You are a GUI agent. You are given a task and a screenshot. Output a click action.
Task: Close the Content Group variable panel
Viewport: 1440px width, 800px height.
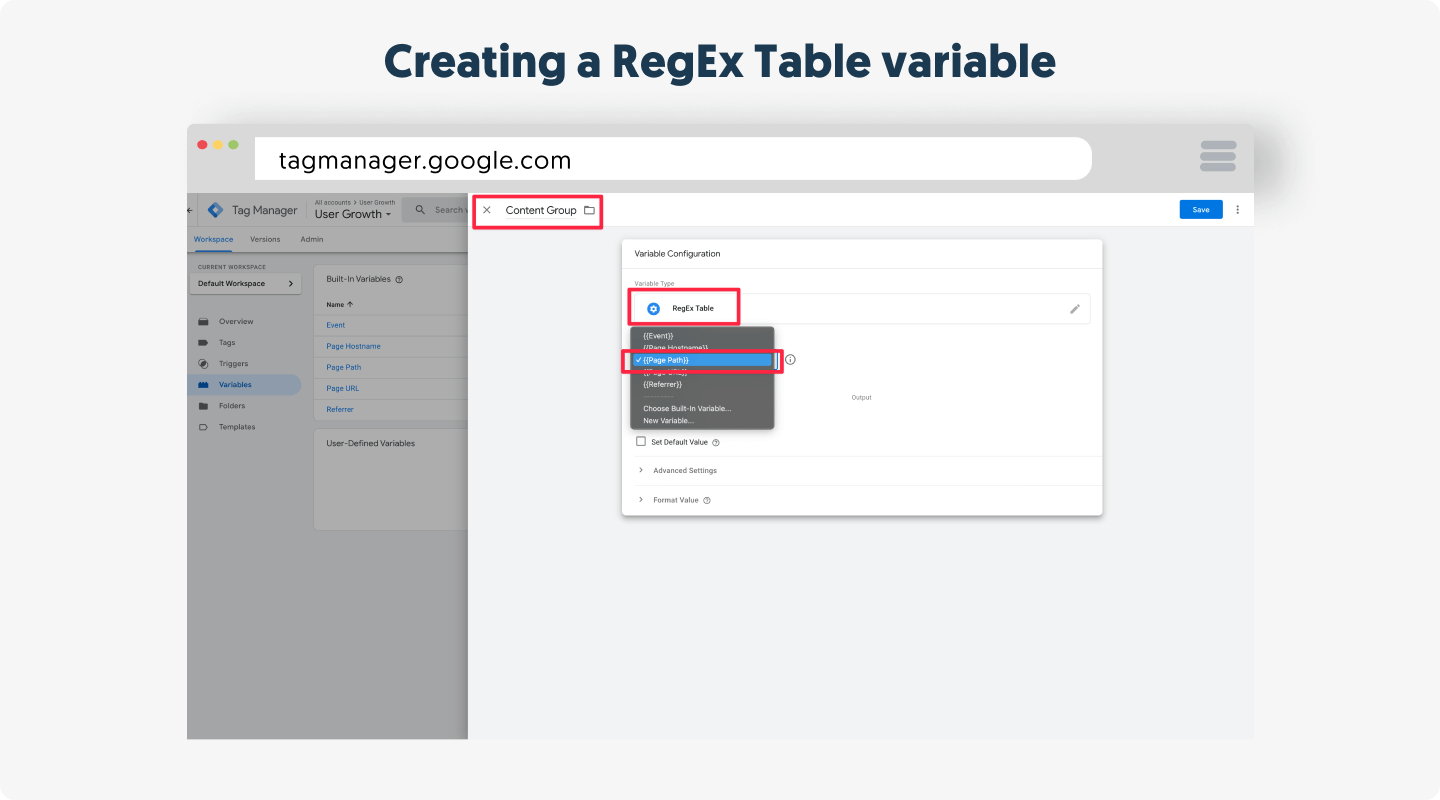[x=487, y=210]
